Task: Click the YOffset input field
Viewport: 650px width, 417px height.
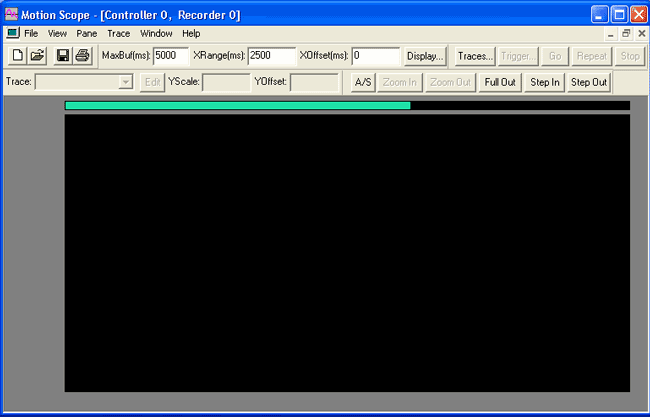Action: pyautogui.click(x=314, y=82)
